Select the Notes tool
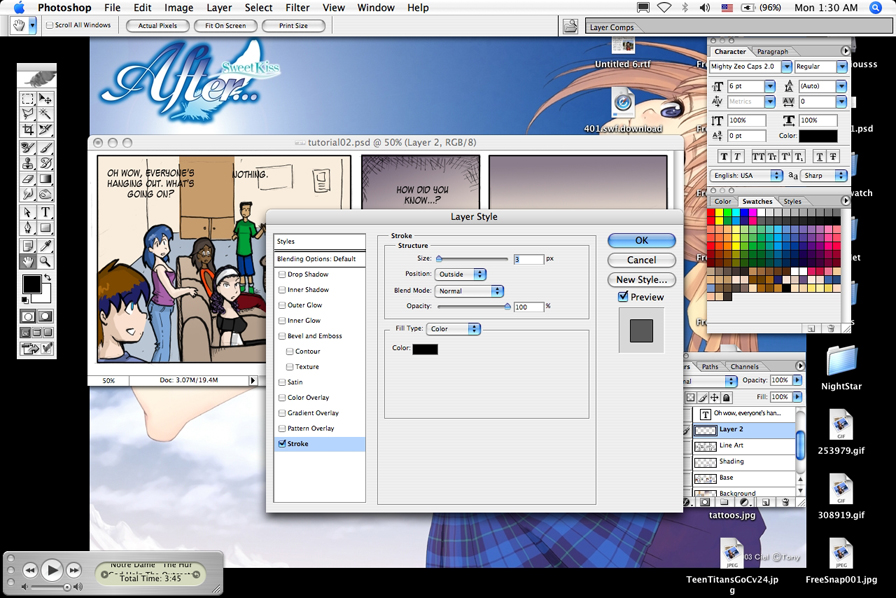This screenshot has width=896, height=598. (x=27, y=246)
